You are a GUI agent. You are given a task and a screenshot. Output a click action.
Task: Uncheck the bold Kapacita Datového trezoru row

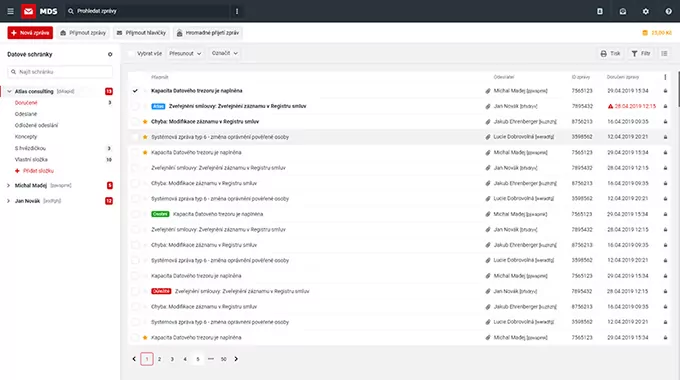(135, 91)
